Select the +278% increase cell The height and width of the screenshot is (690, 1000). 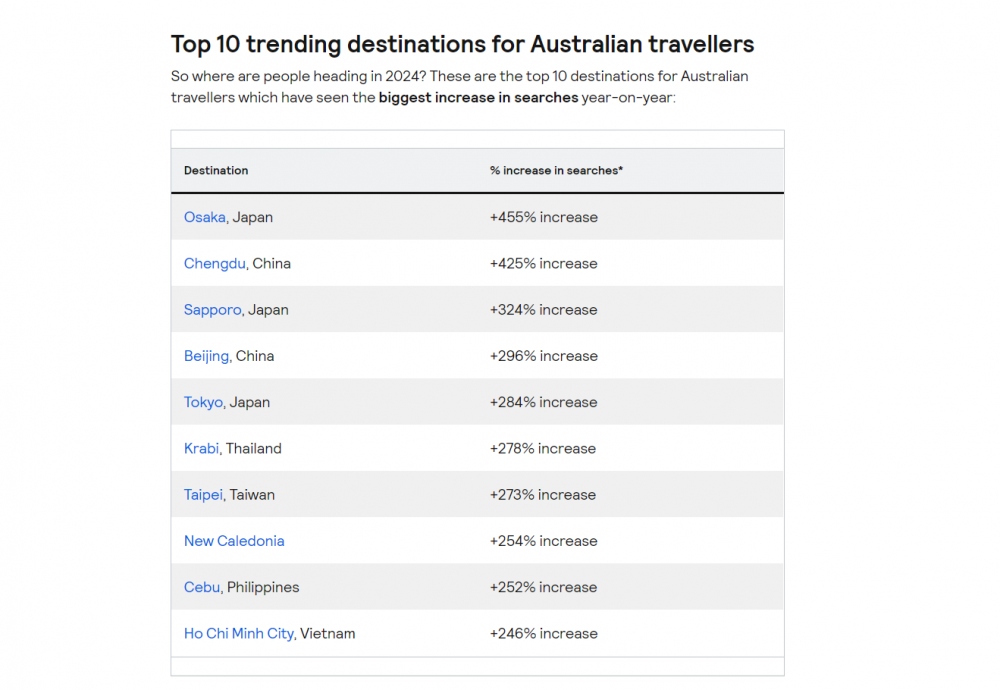coord(543,448)
